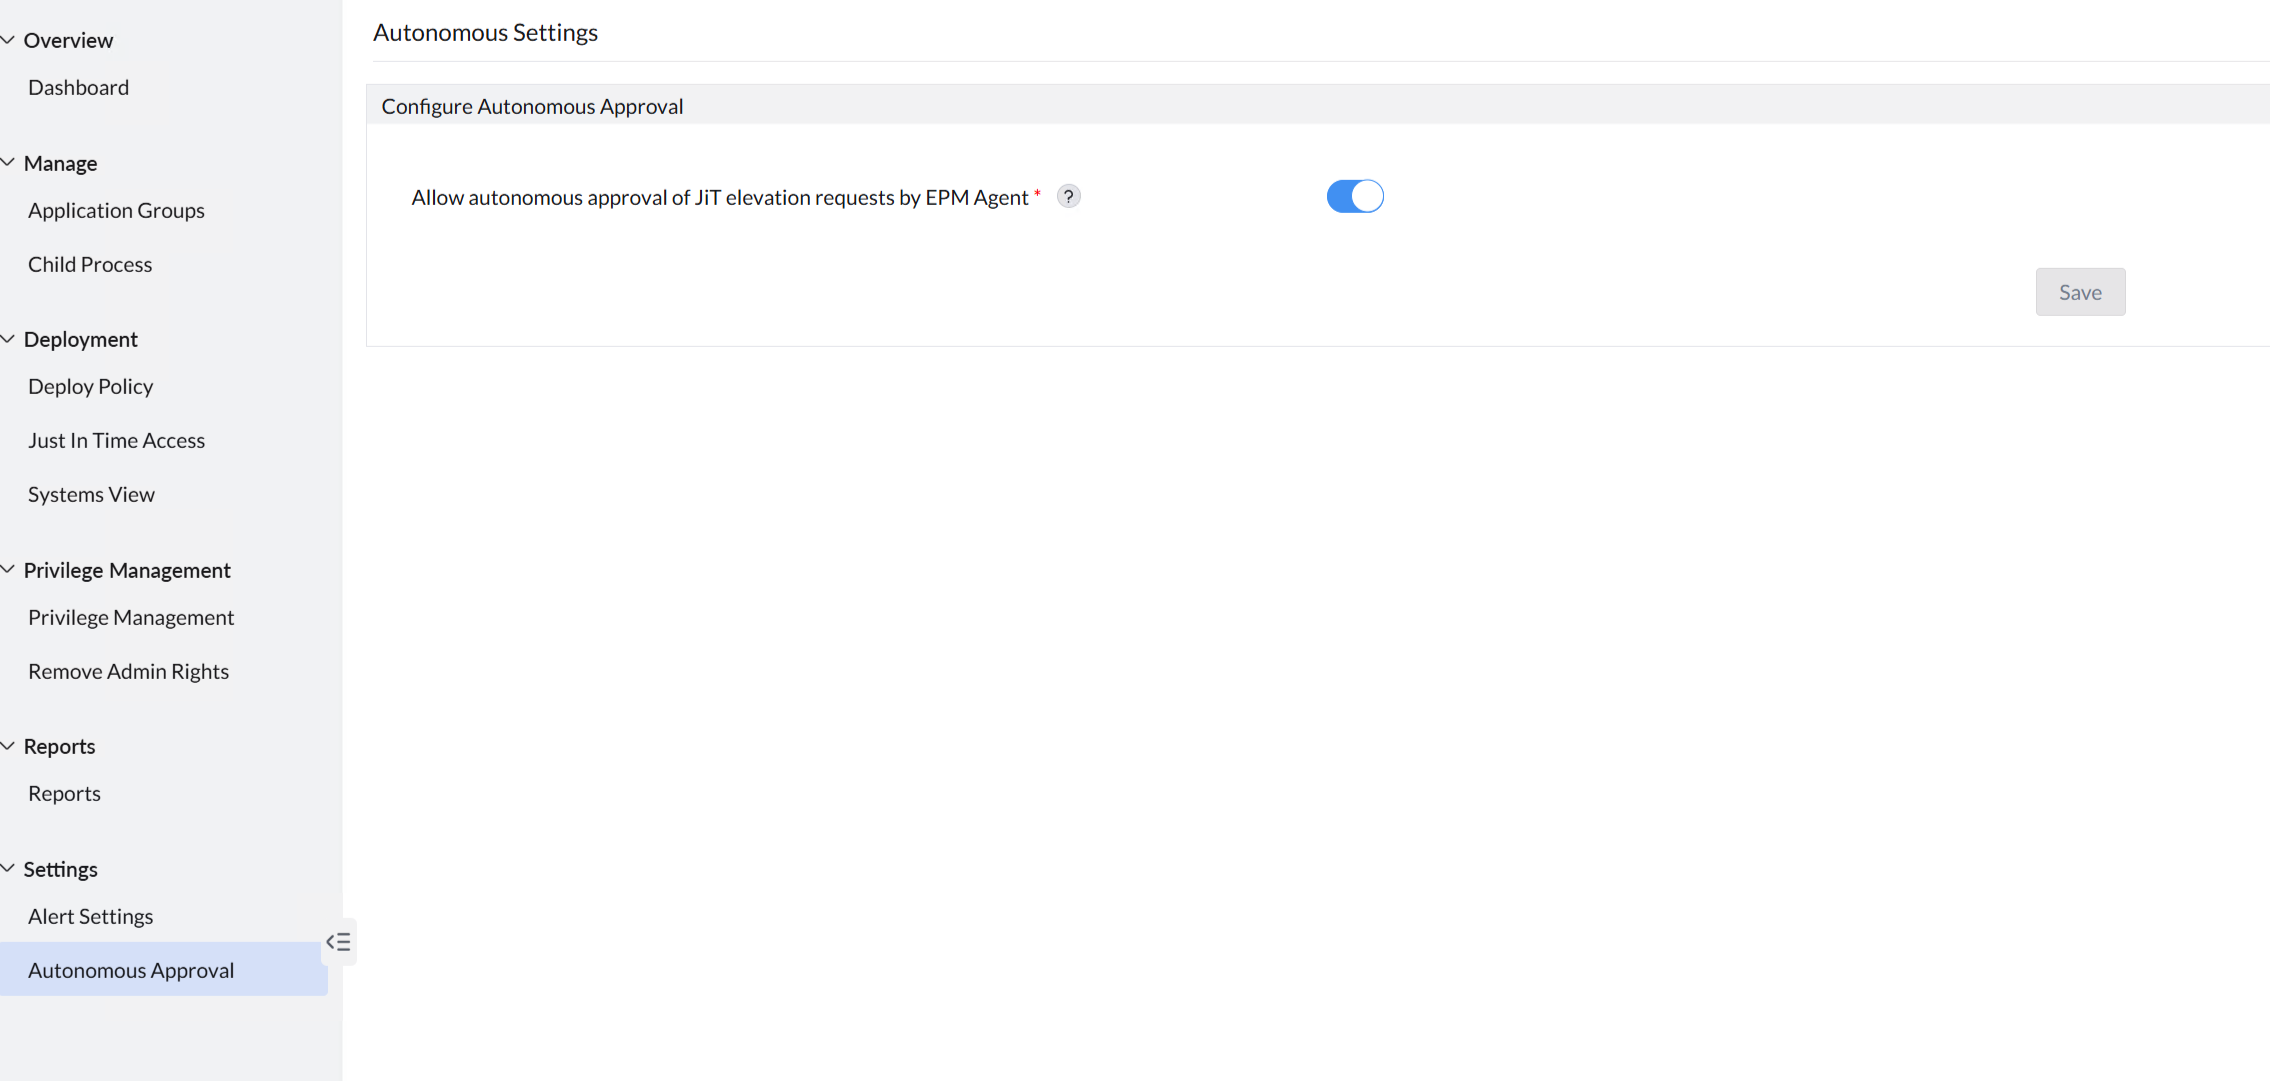Open Alert Settings
This screenshot has width=2270, height=1081.
click(90, 917)
